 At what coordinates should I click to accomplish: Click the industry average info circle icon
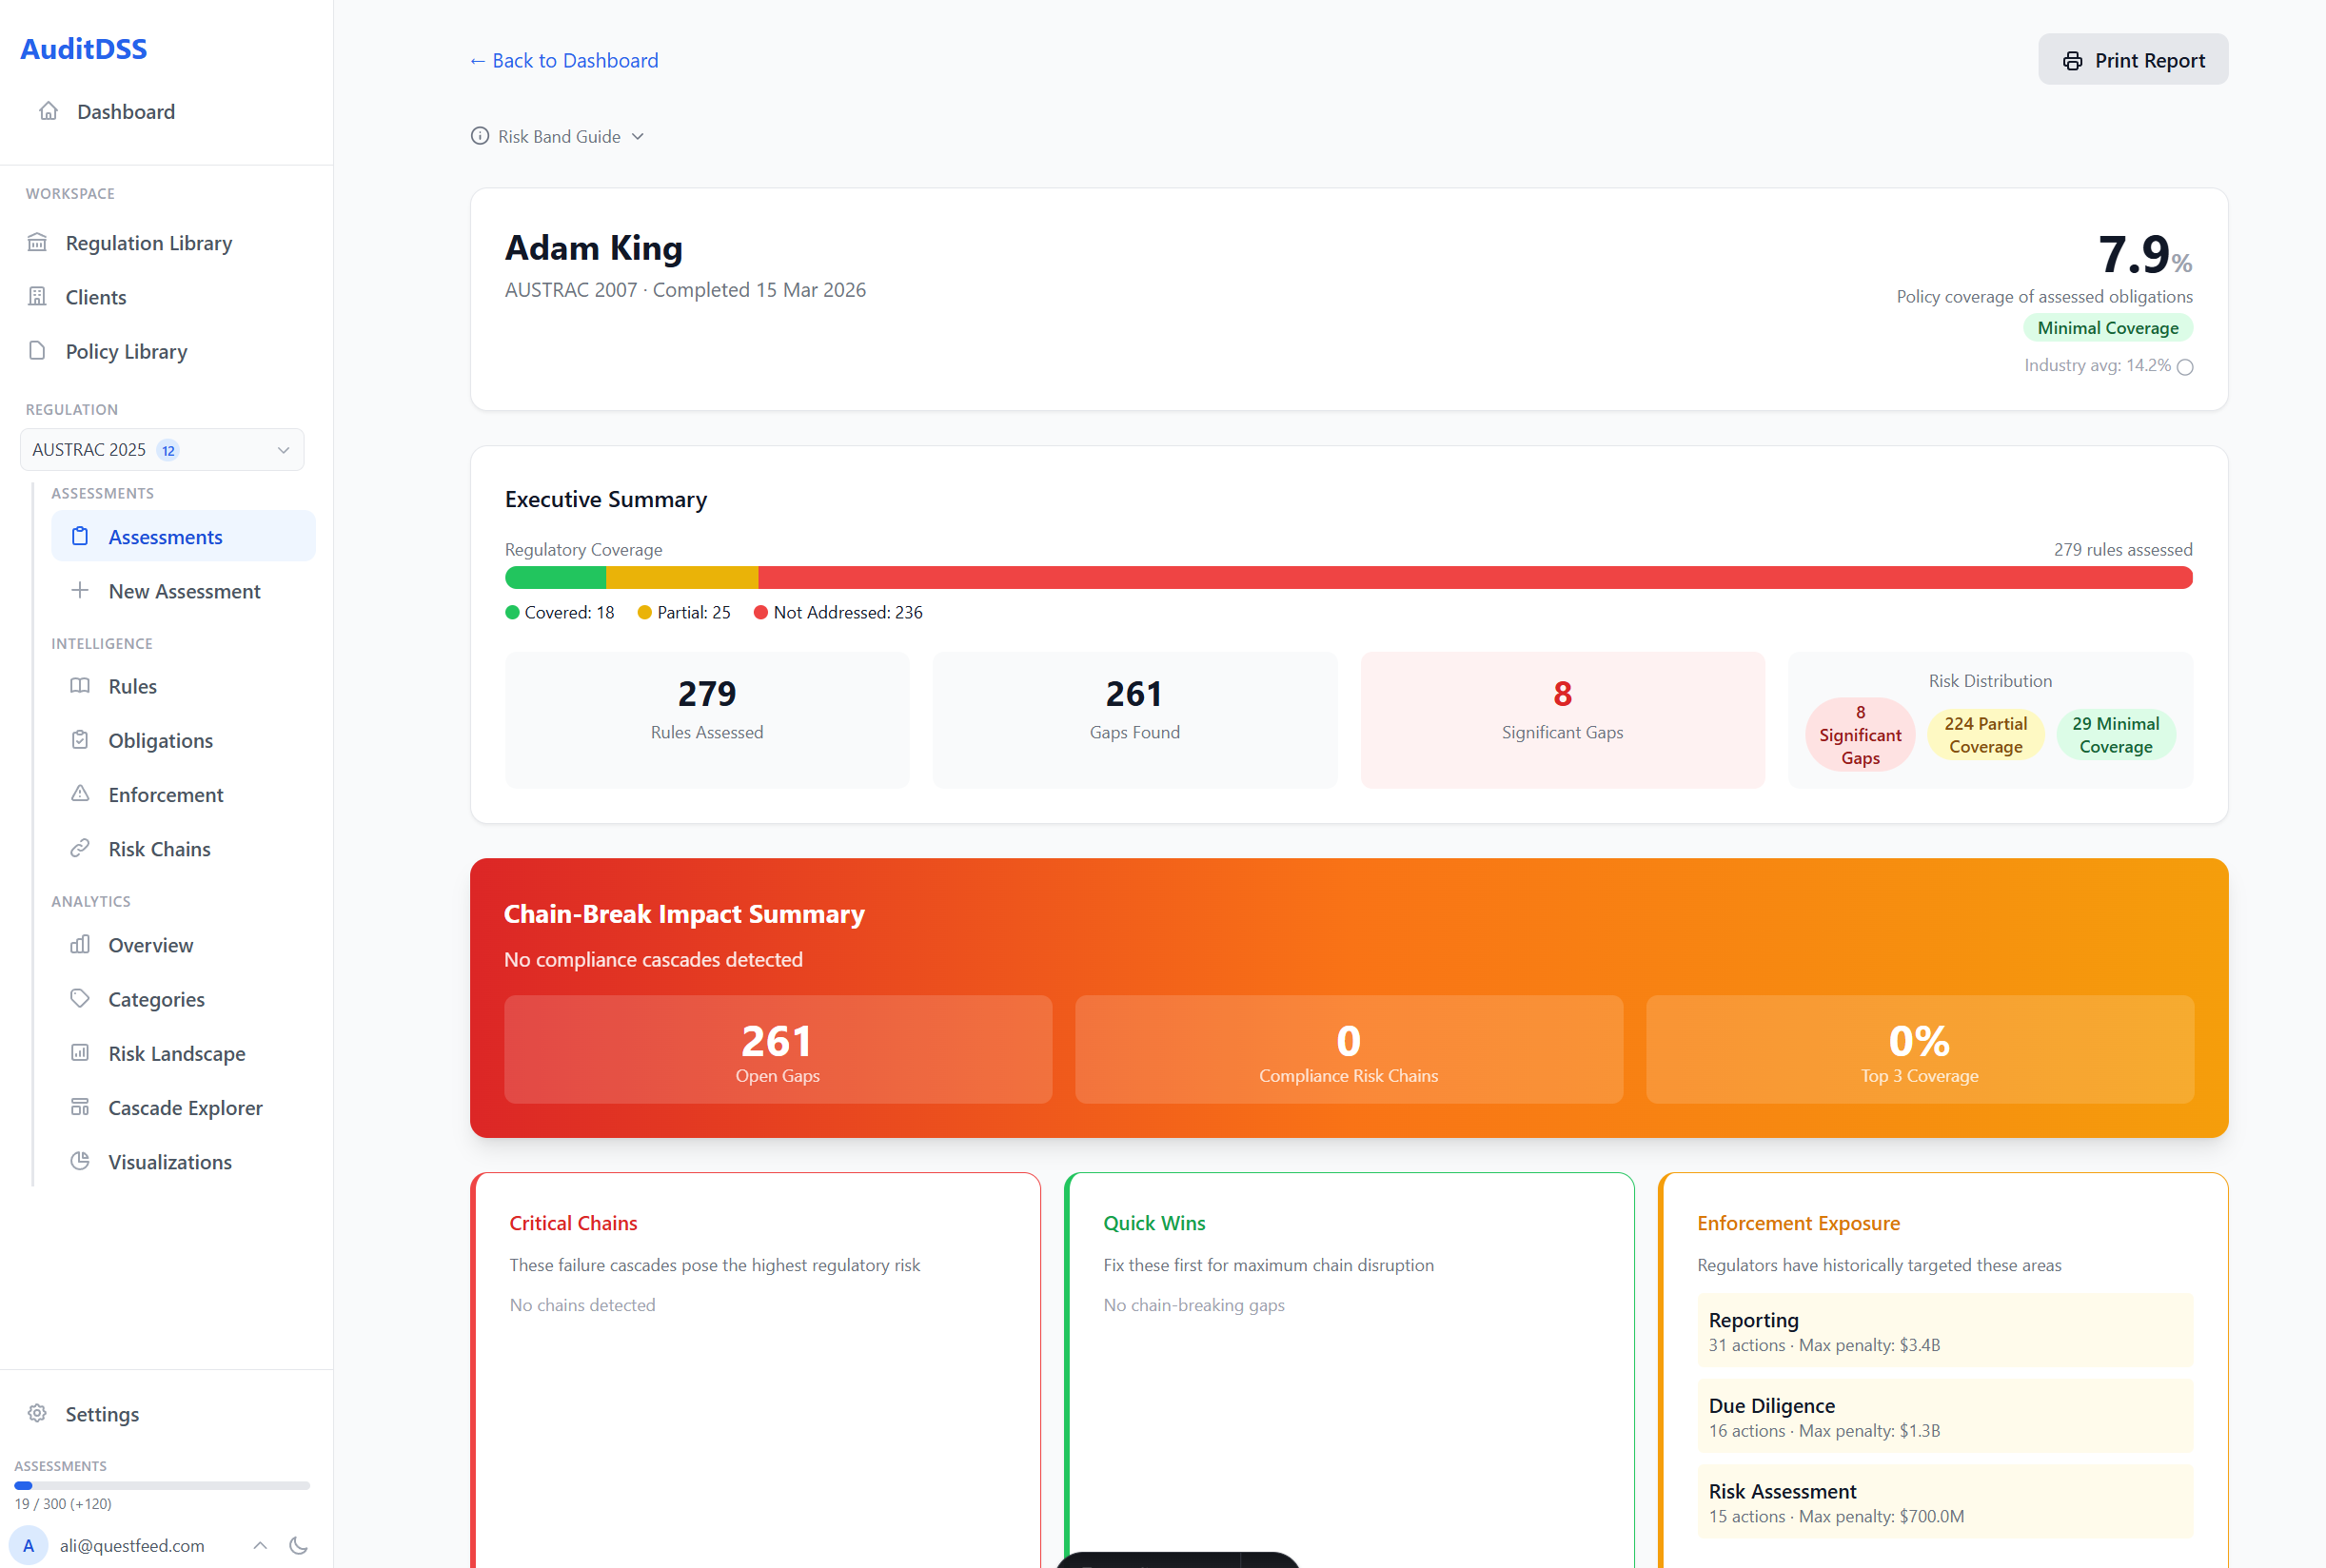click(x=2185, y=367)
